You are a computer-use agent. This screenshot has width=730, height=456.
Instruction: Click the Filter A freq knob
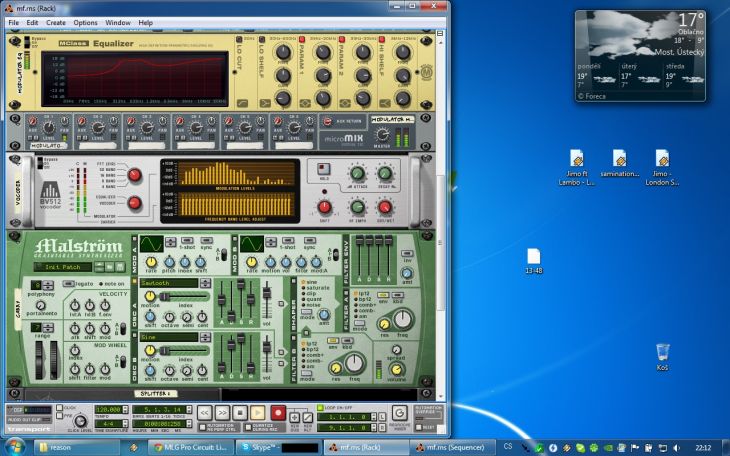pos(403,319)
